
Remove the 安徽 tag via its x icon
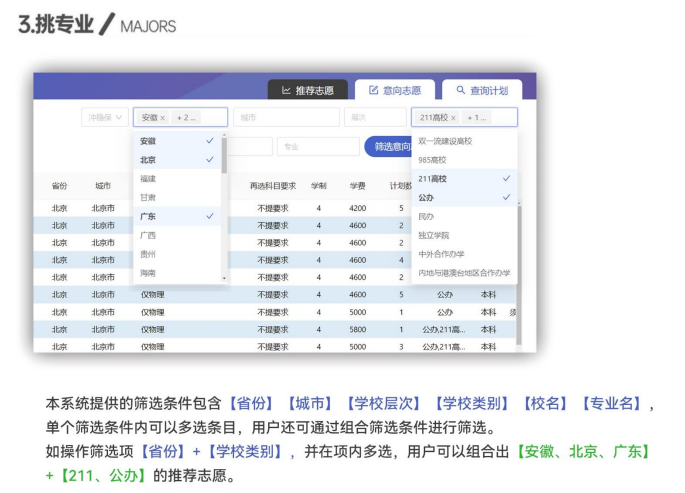pos(163,118)
